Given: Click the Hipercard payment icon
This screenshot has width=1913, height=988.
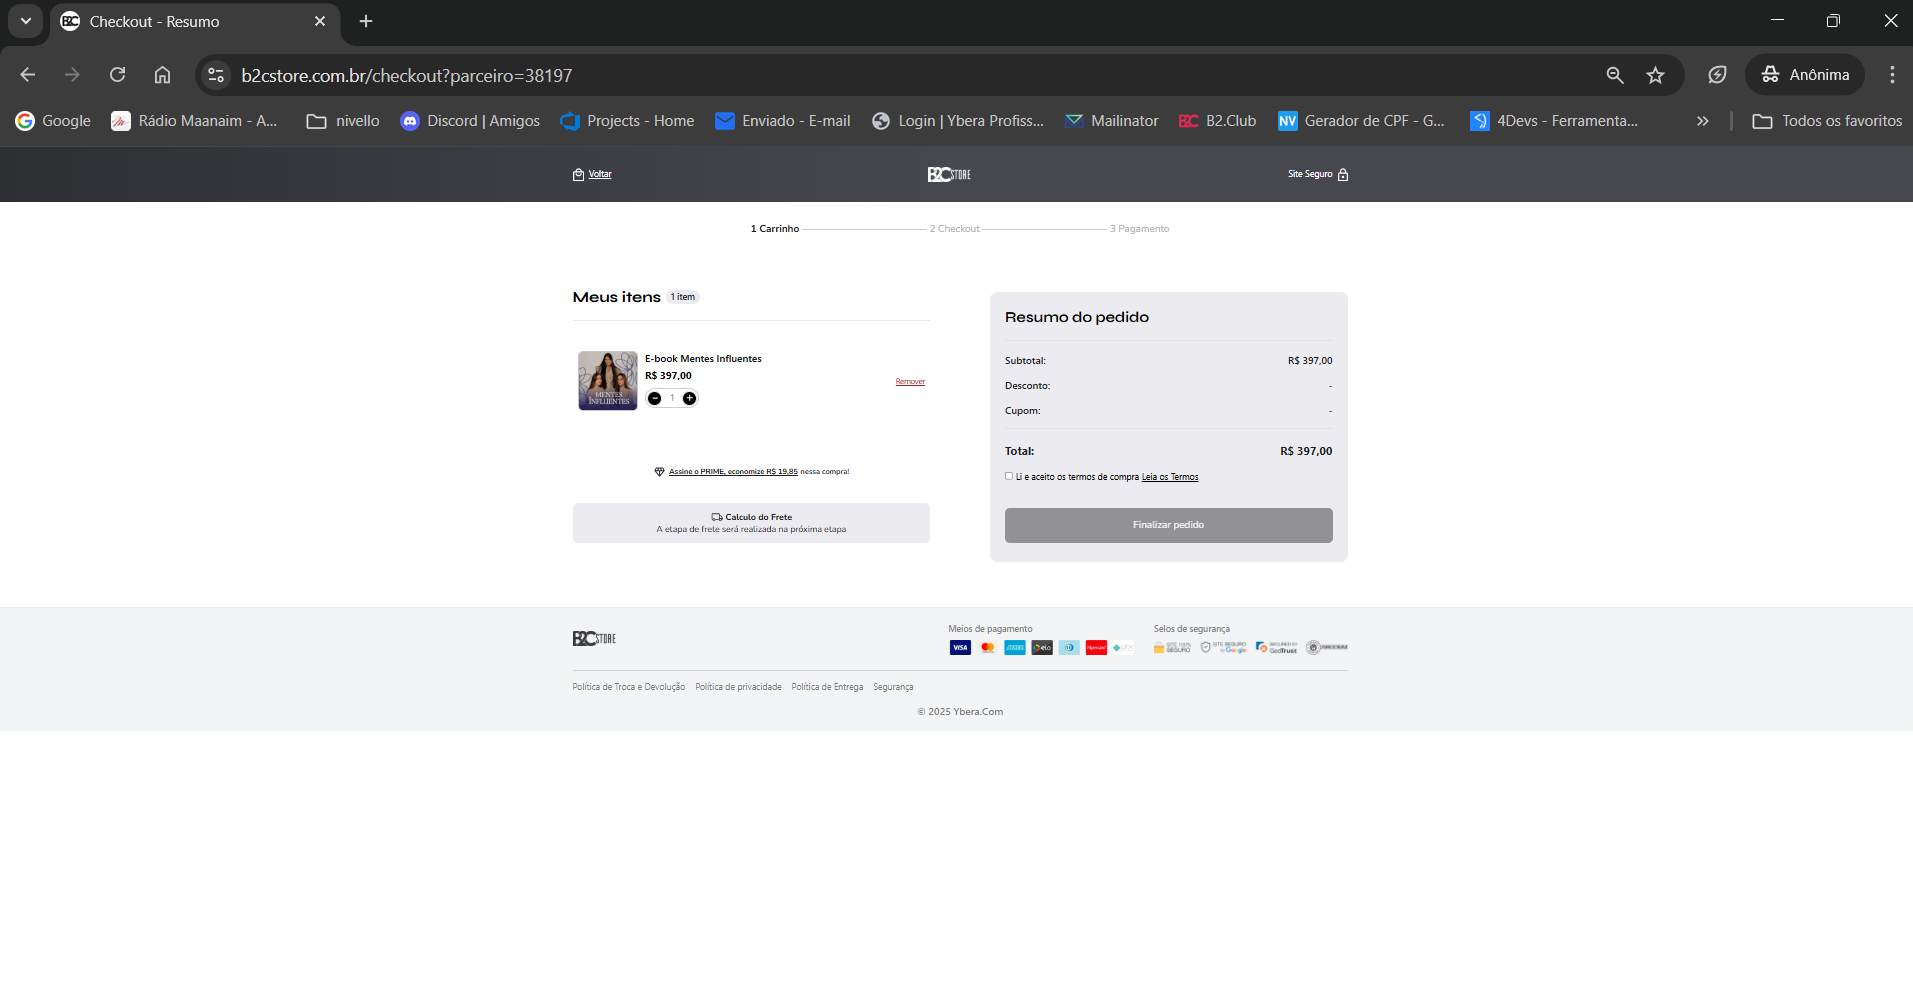Looking at the screenshot, I should 1096,647.
